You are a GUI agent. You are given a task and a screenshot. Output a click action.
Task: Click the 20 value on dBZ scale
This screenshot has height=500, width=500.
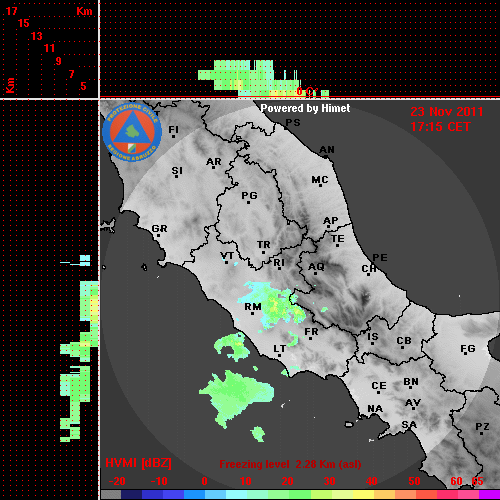pyautogui.click(x=287, y=481)
